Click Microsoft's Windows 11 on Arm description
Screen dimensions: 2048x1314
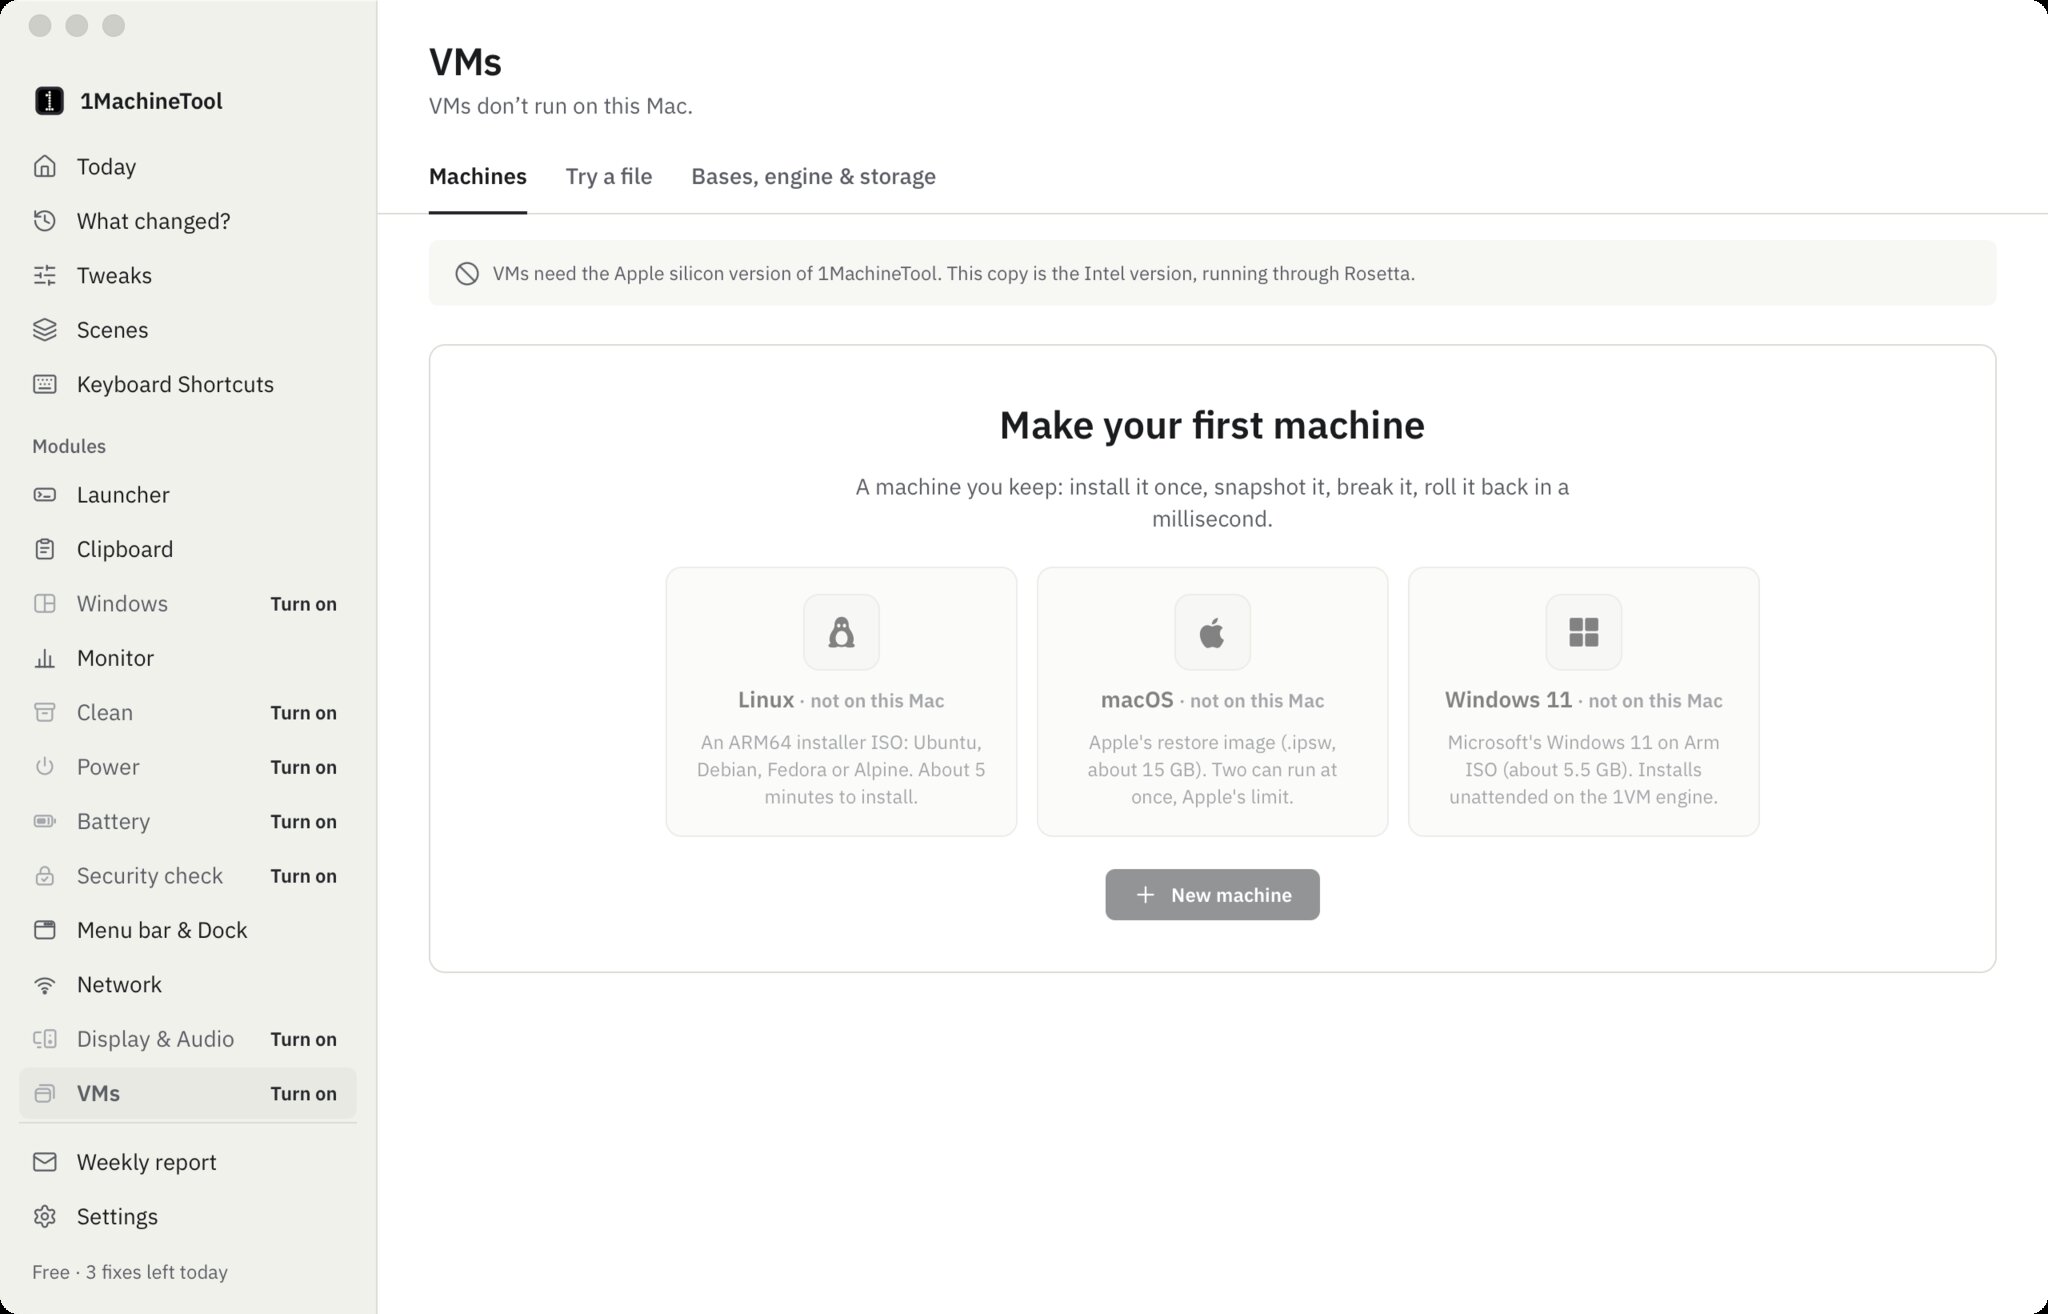(1583, 770)
